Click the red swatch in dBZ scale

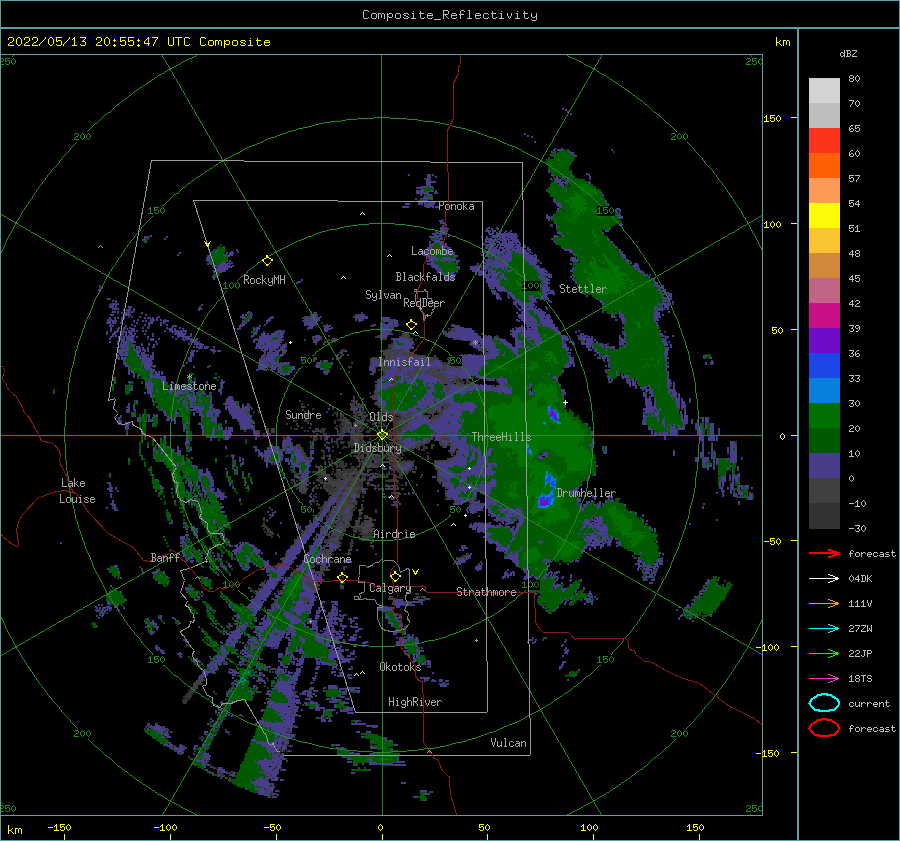[824, 141]
